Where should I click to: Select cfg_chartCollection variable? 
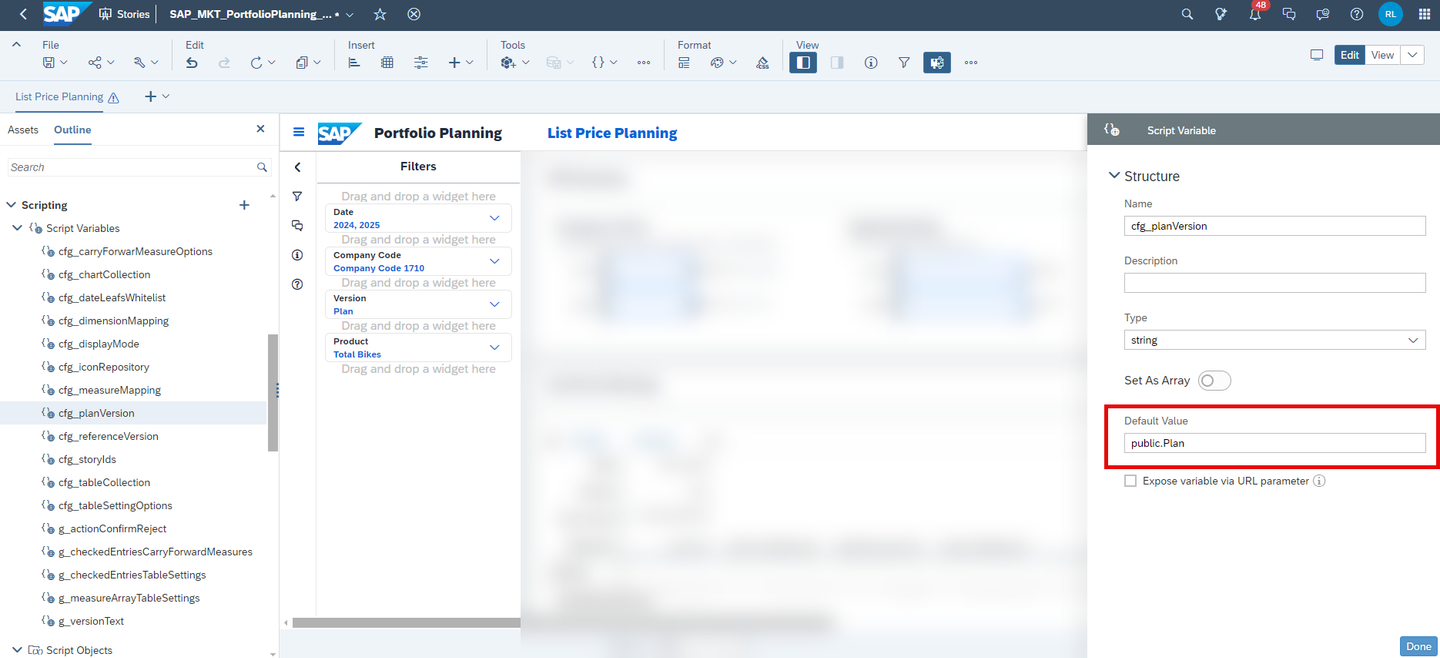click(x=104, y=274)
